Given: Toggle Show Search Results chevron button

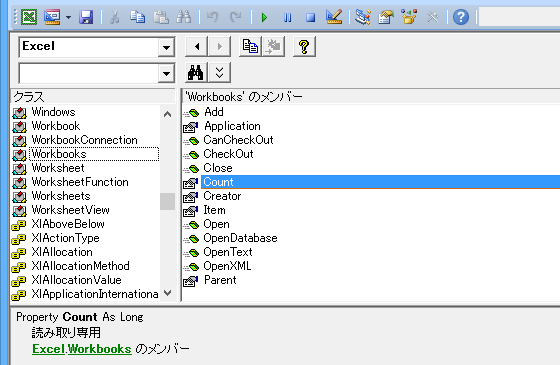Looking at the screenshot, I should point(219,73).
